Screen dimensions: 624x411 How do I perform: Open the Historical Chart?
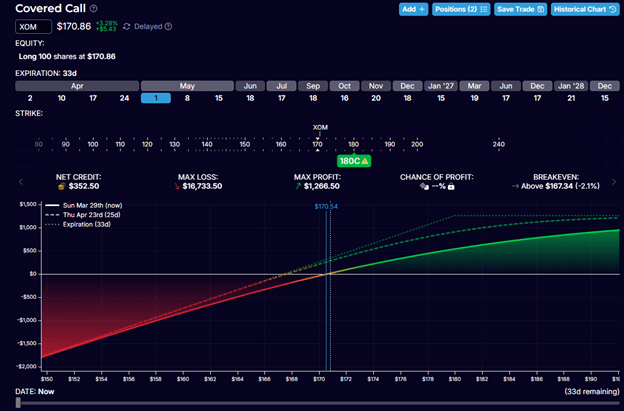pos(585,9)
